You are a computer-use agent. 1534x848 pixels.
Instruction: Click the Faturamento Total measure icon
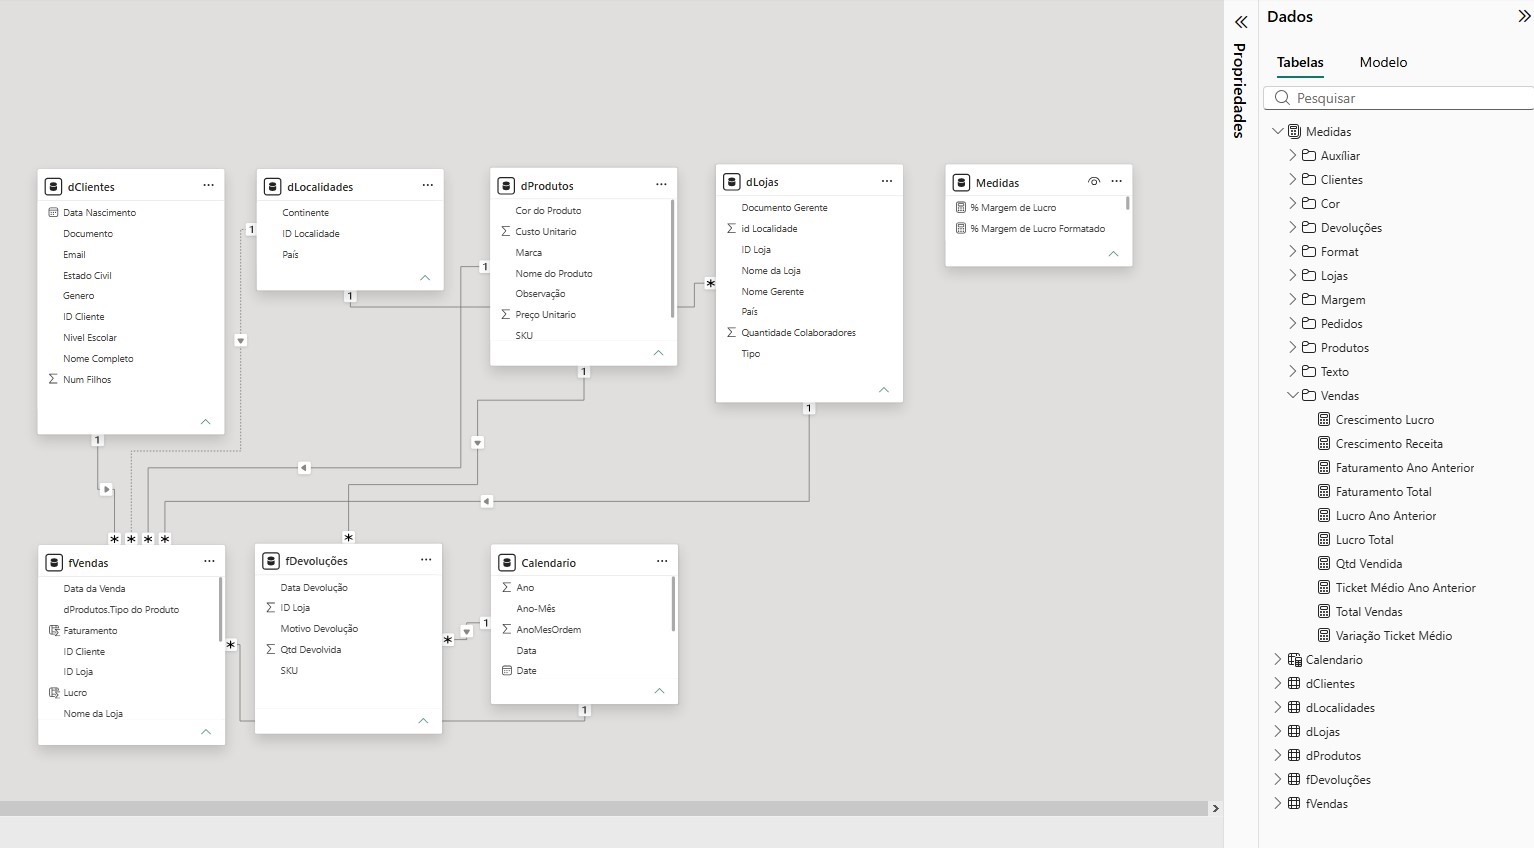click(1324, 492)
